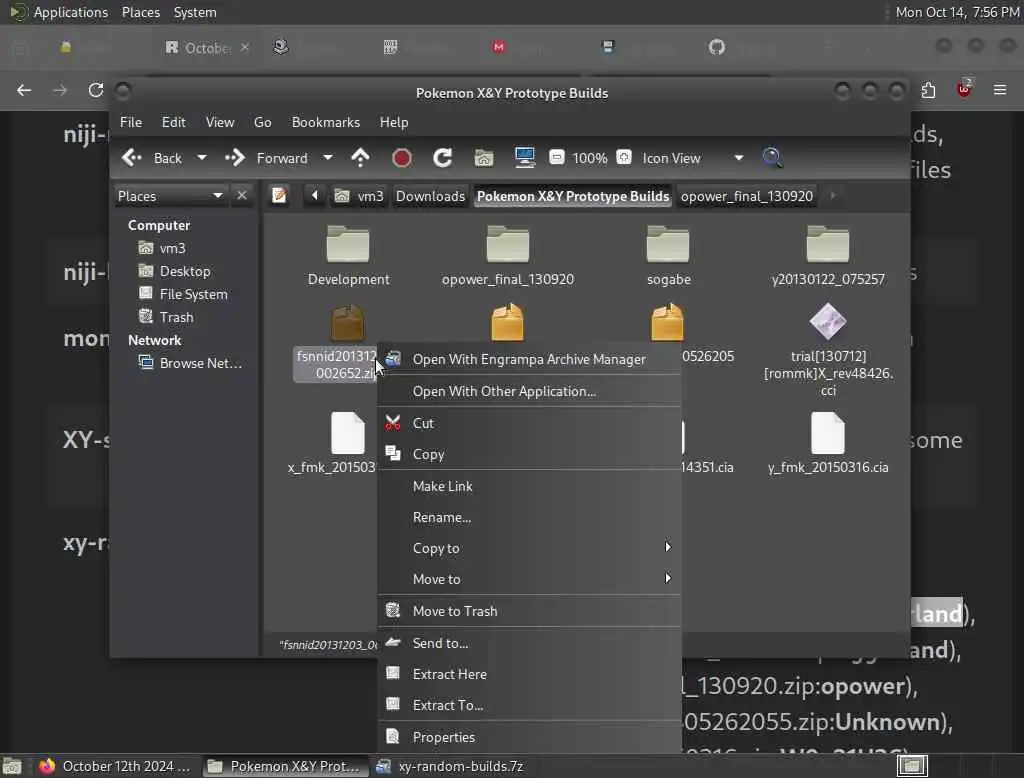Click the Search magnifier icon in the toolbar

[x=772, y=157]
